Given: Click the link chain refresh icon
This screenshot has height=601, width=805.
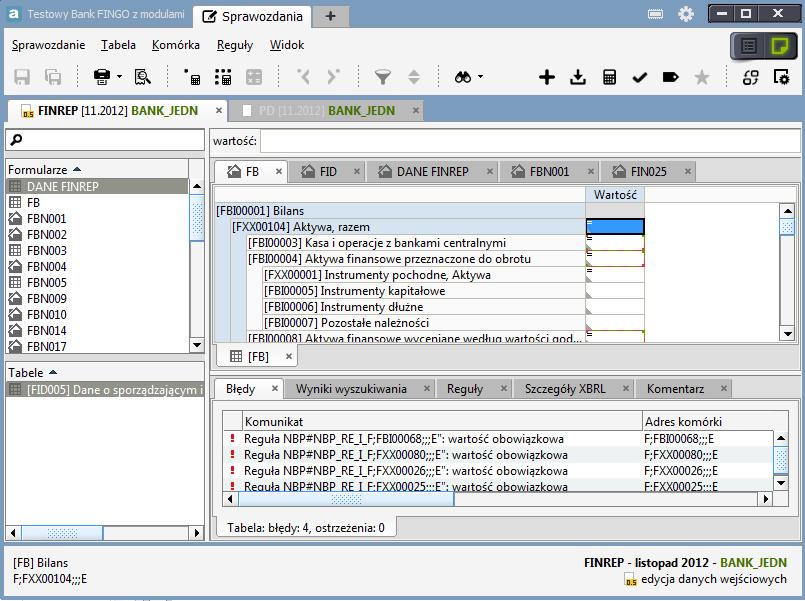Looking at the screenshot, I should click(751, 77).
